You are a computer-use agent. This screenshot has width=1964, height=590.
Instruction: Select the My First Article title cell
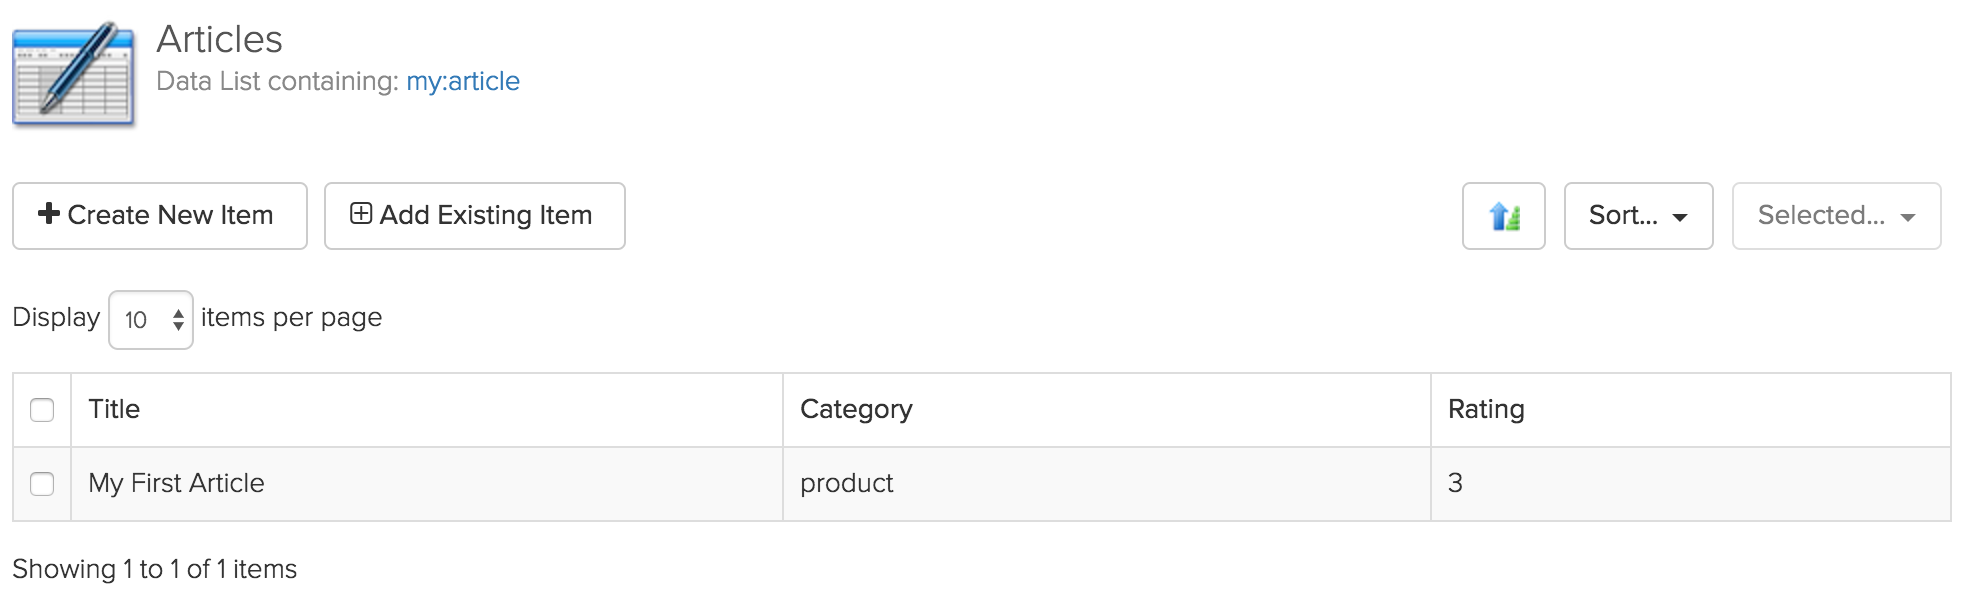click(x=176, y=483)
